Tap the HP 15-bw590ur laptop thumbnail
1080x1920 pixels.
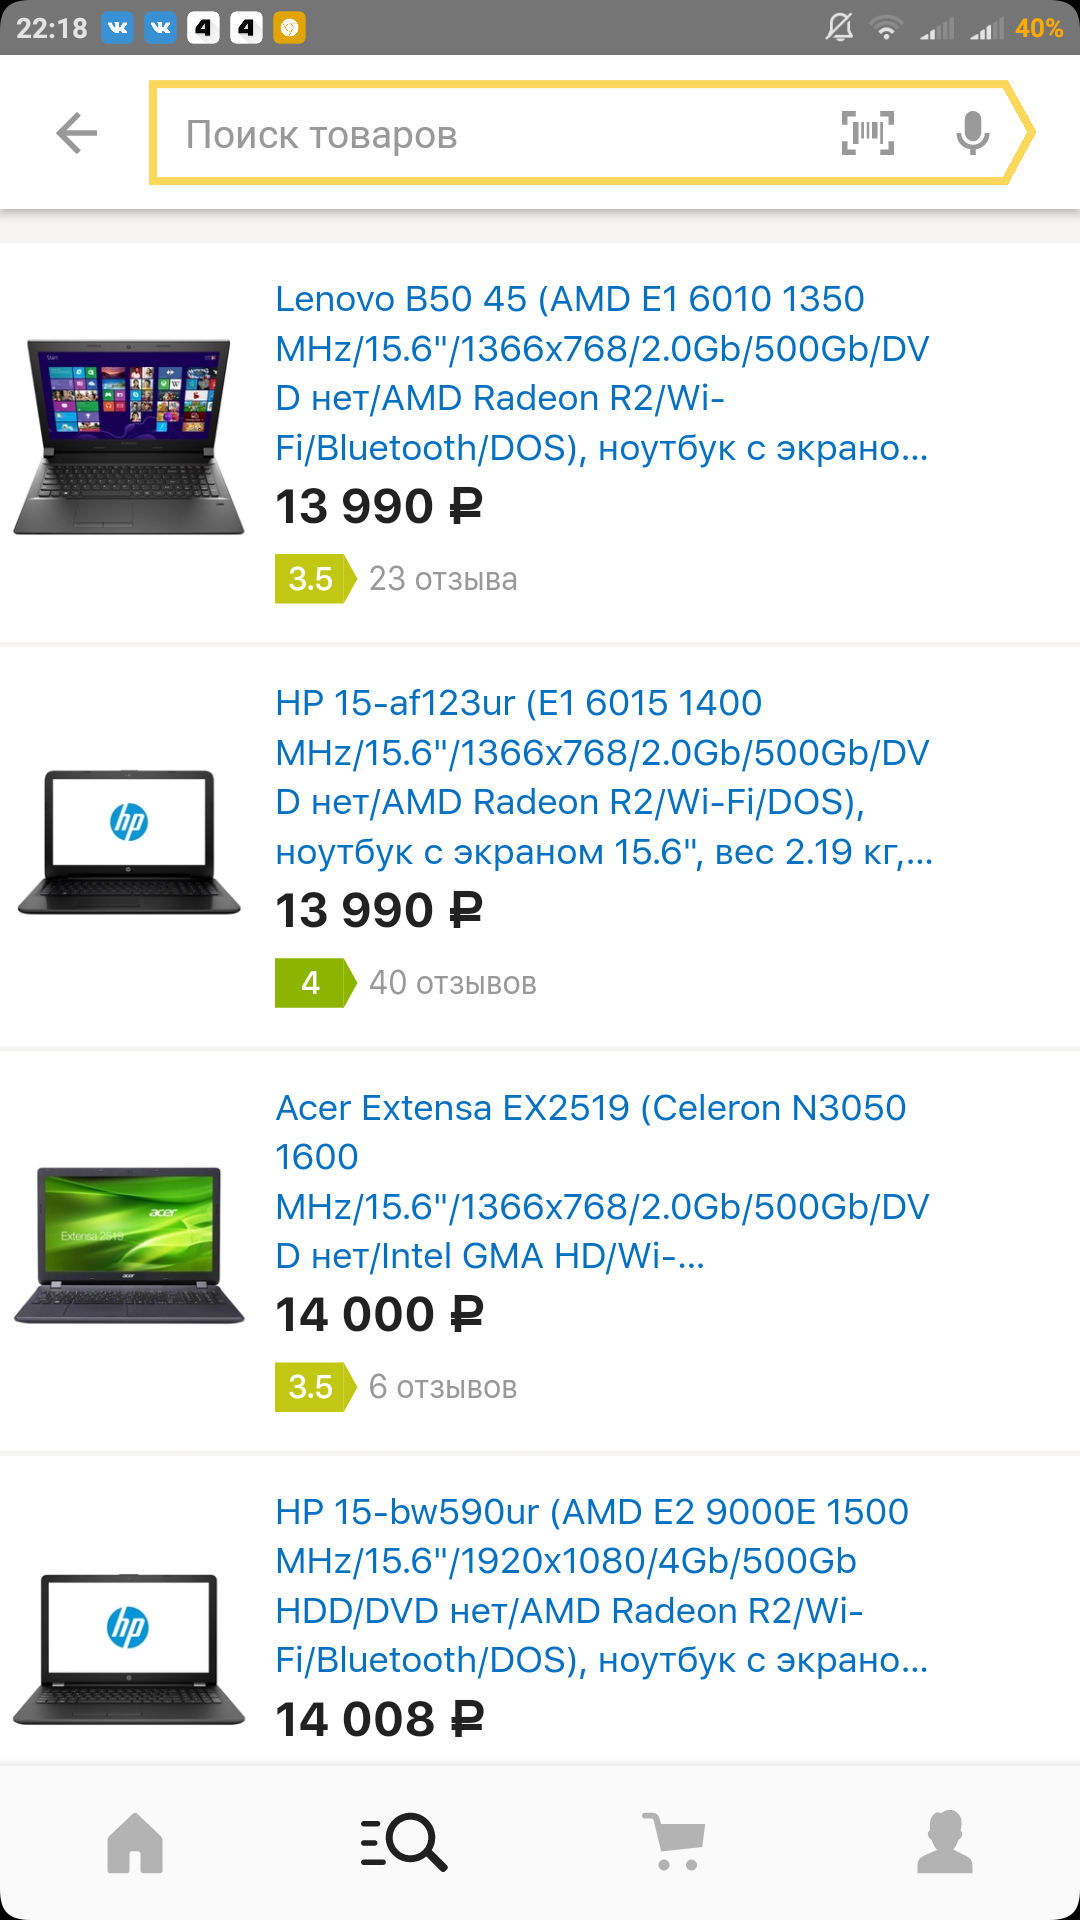(x=129, y=1648)
